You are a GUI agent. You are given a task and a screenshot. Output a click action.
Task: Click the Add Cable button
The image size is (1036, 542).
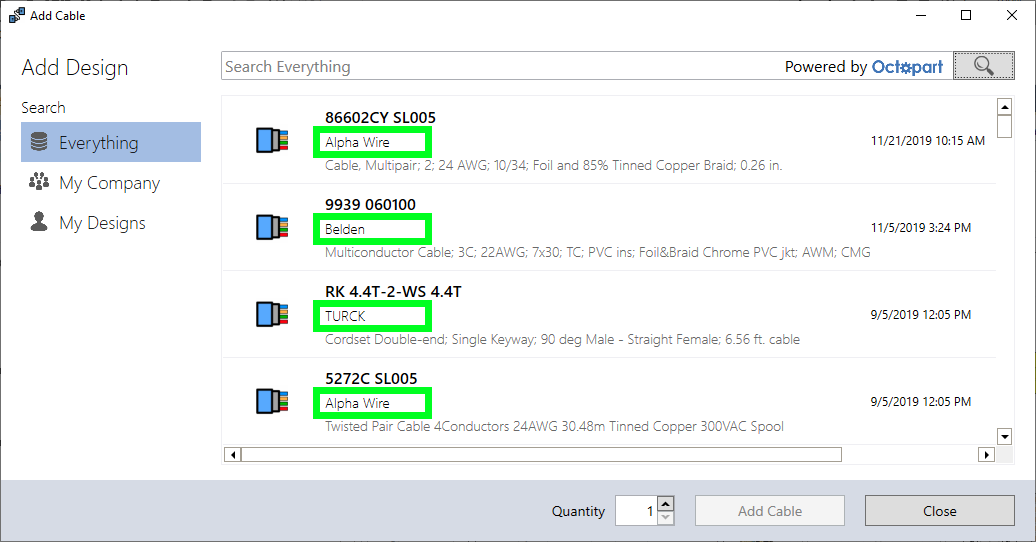point(770,511)
